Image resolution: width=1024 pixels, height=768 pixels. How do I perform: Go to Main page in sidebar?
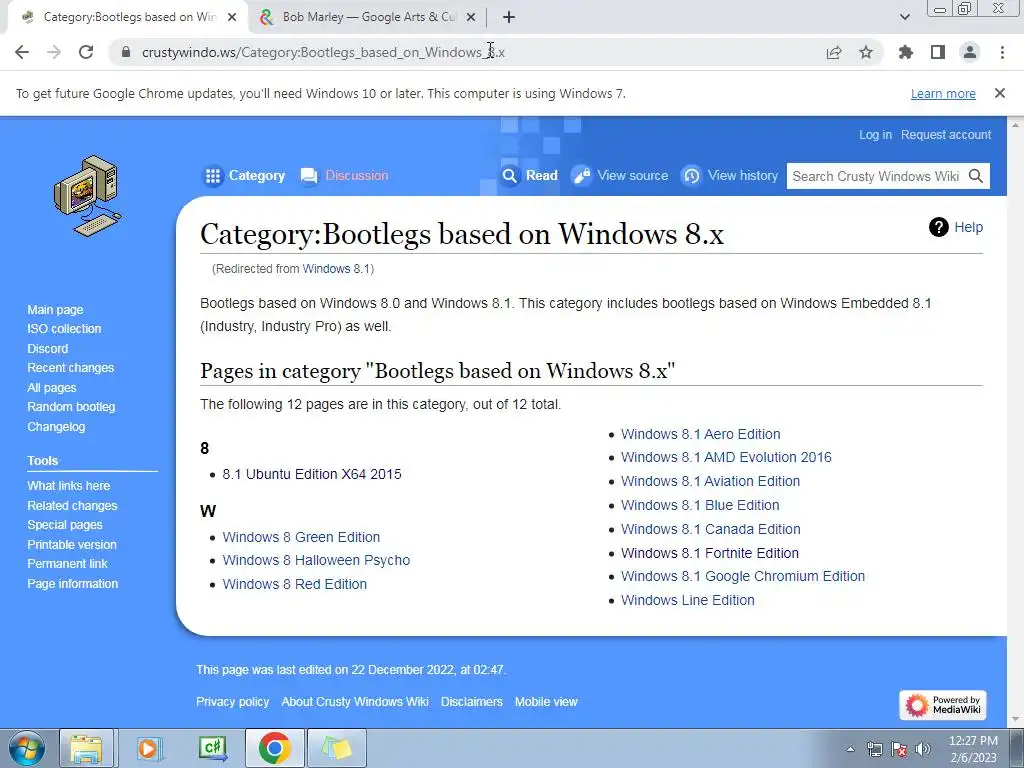(55, 310)
